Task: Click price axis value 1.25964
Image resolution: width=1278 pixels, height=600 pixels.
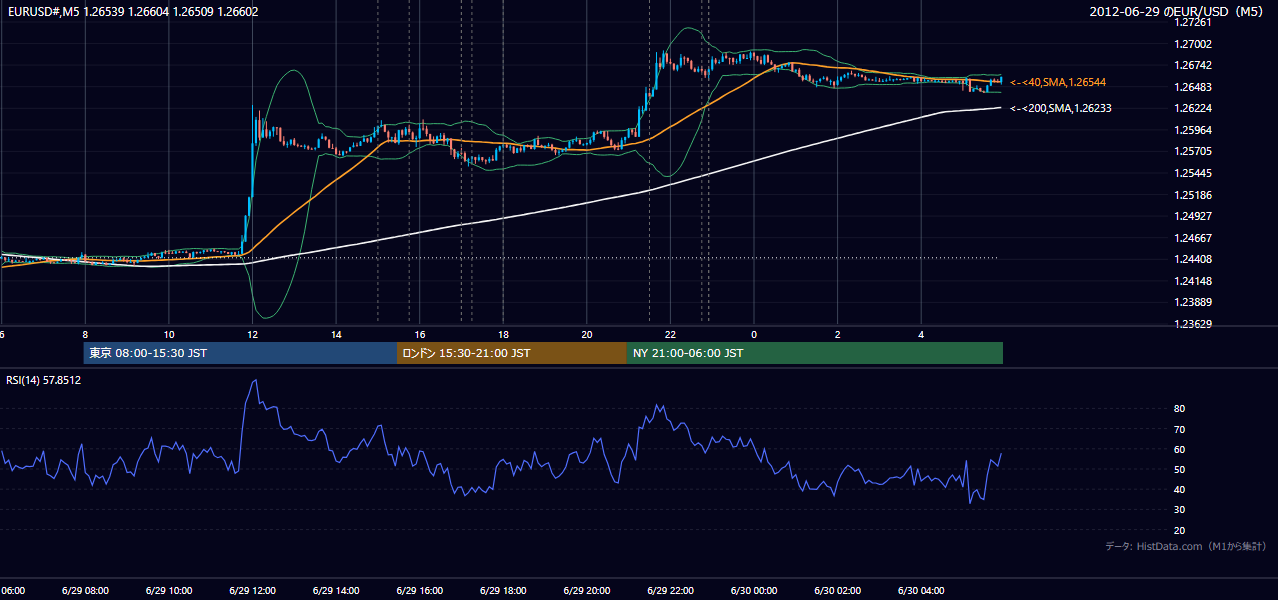Action: 1192,130
